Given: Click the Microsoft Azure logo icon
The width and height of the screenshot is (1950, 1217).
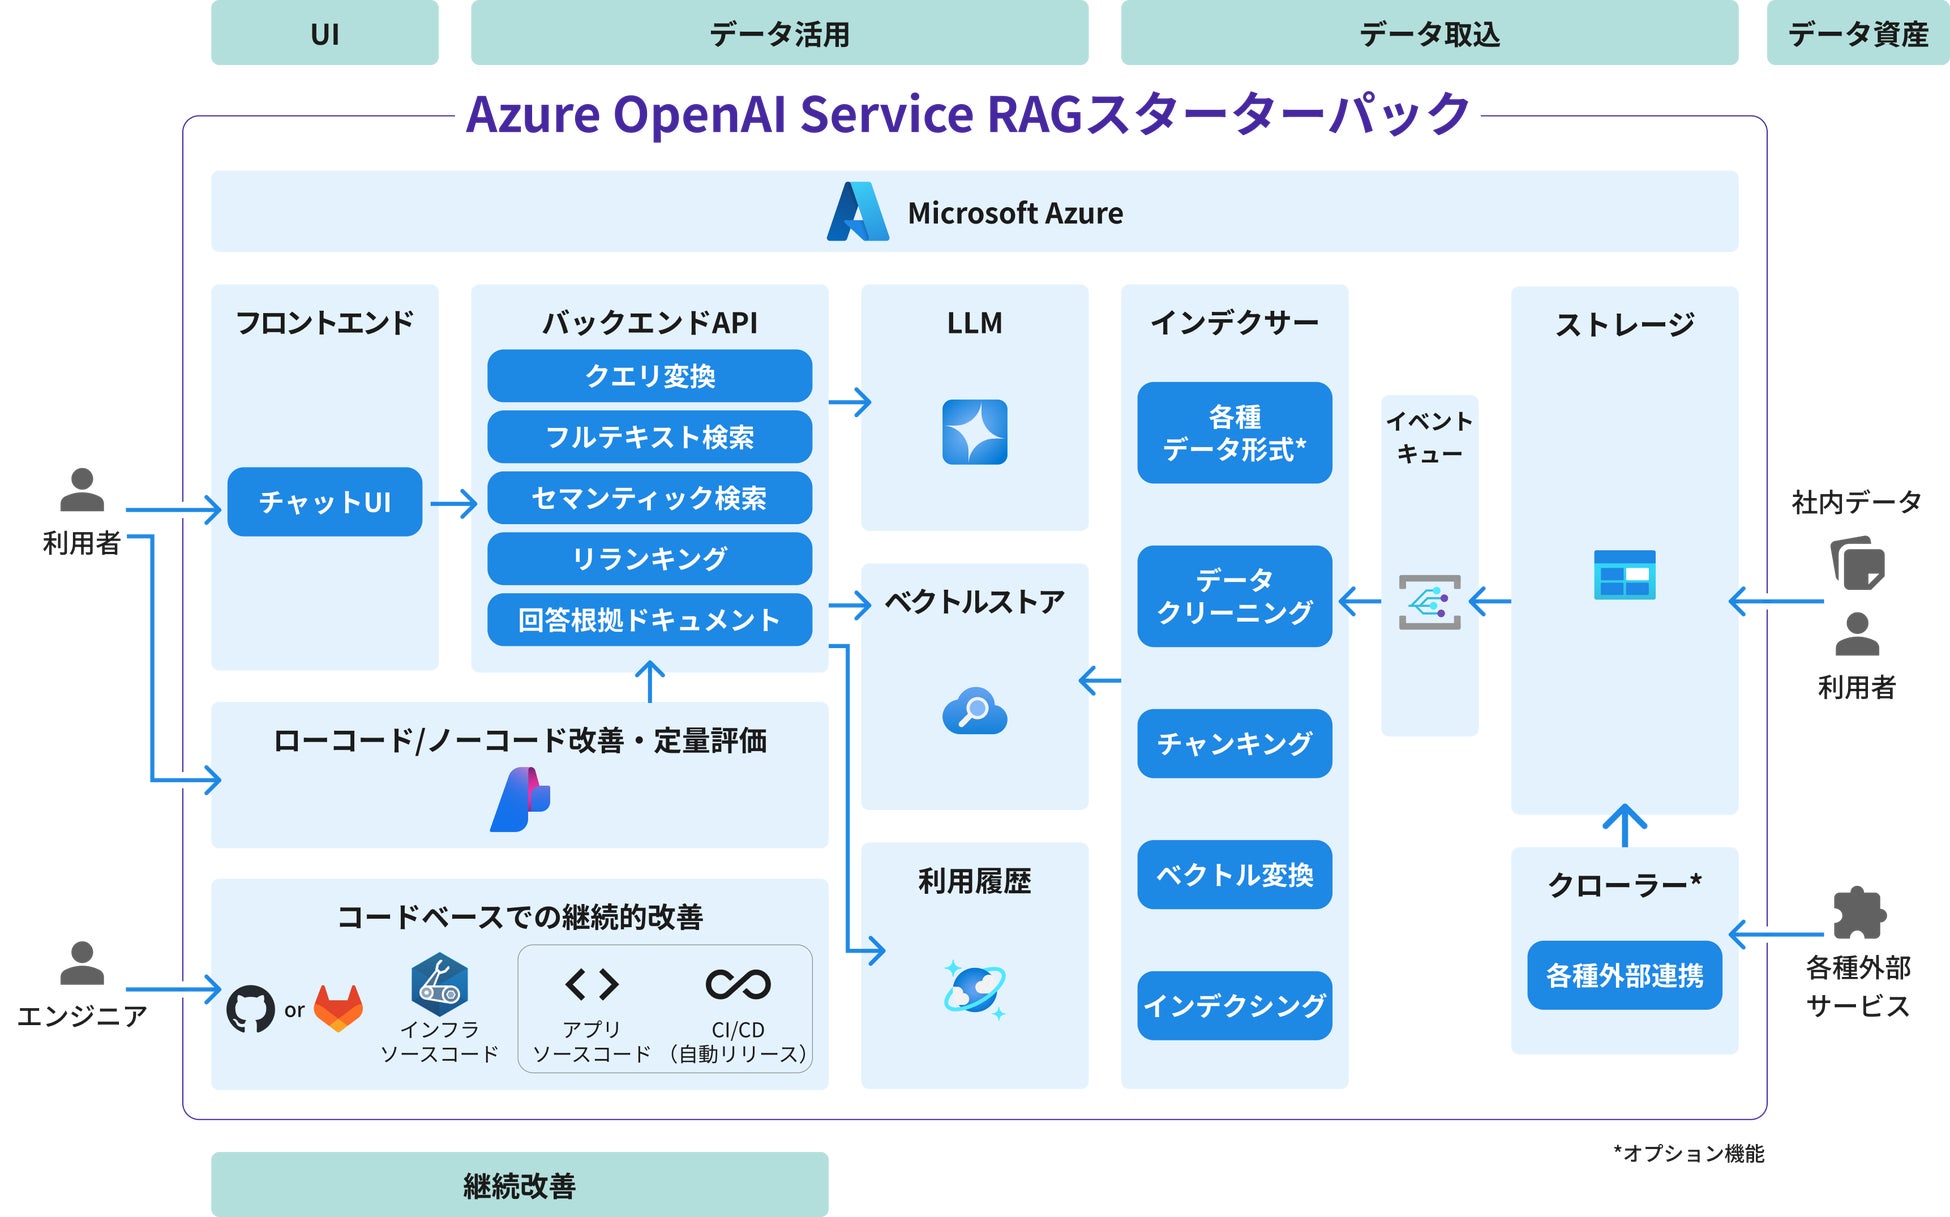Looking at the screenshot, I should (857, 212).
